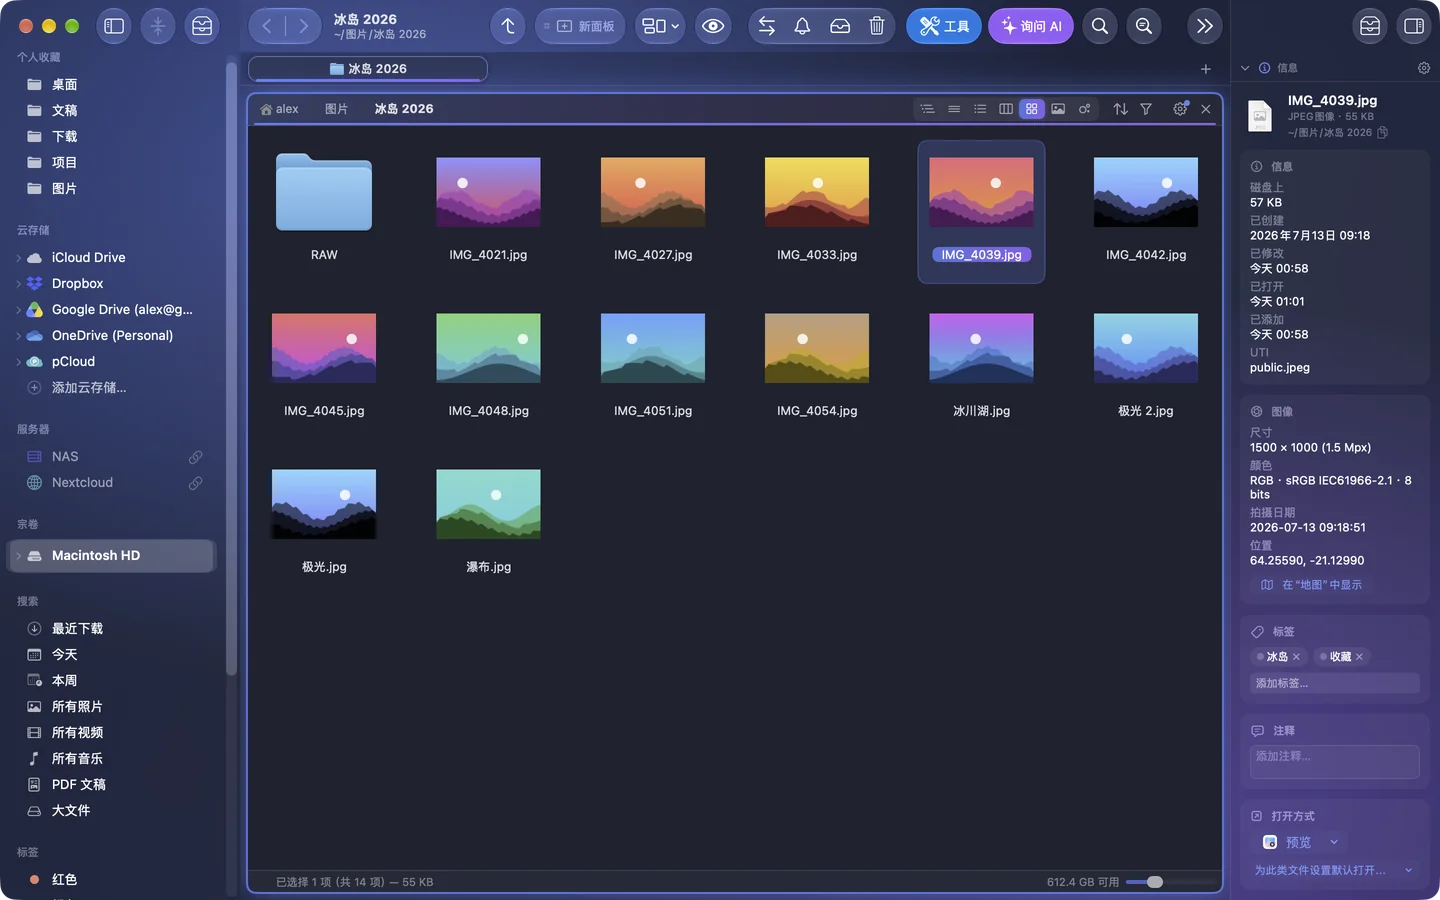This screenshot has height=900, width=1440.
Task: Click the trash icon in the toolbar
Action: tap(877, 26)
